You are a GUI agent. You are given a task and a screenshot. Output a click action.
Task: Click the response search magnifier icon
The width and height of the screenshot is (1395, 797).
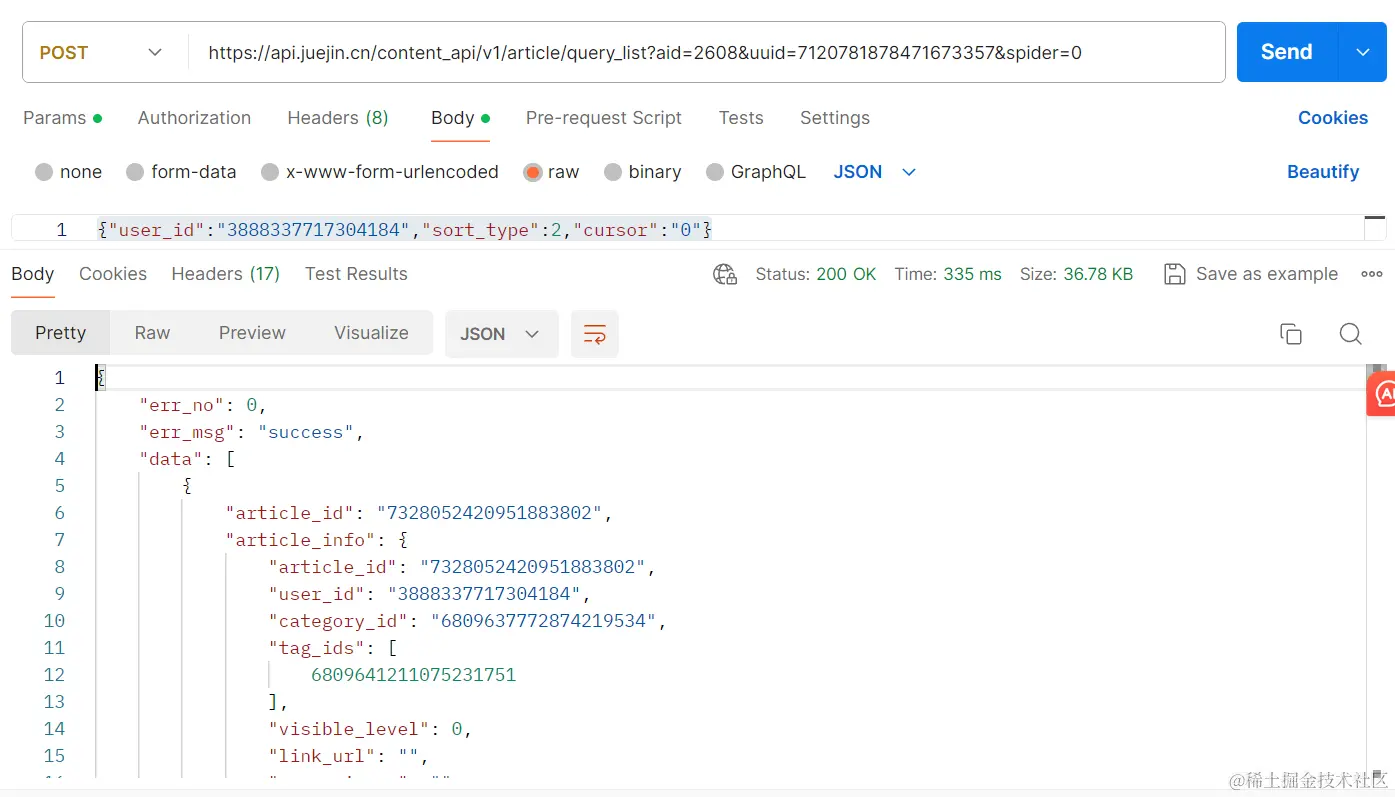click(1350, 334)
